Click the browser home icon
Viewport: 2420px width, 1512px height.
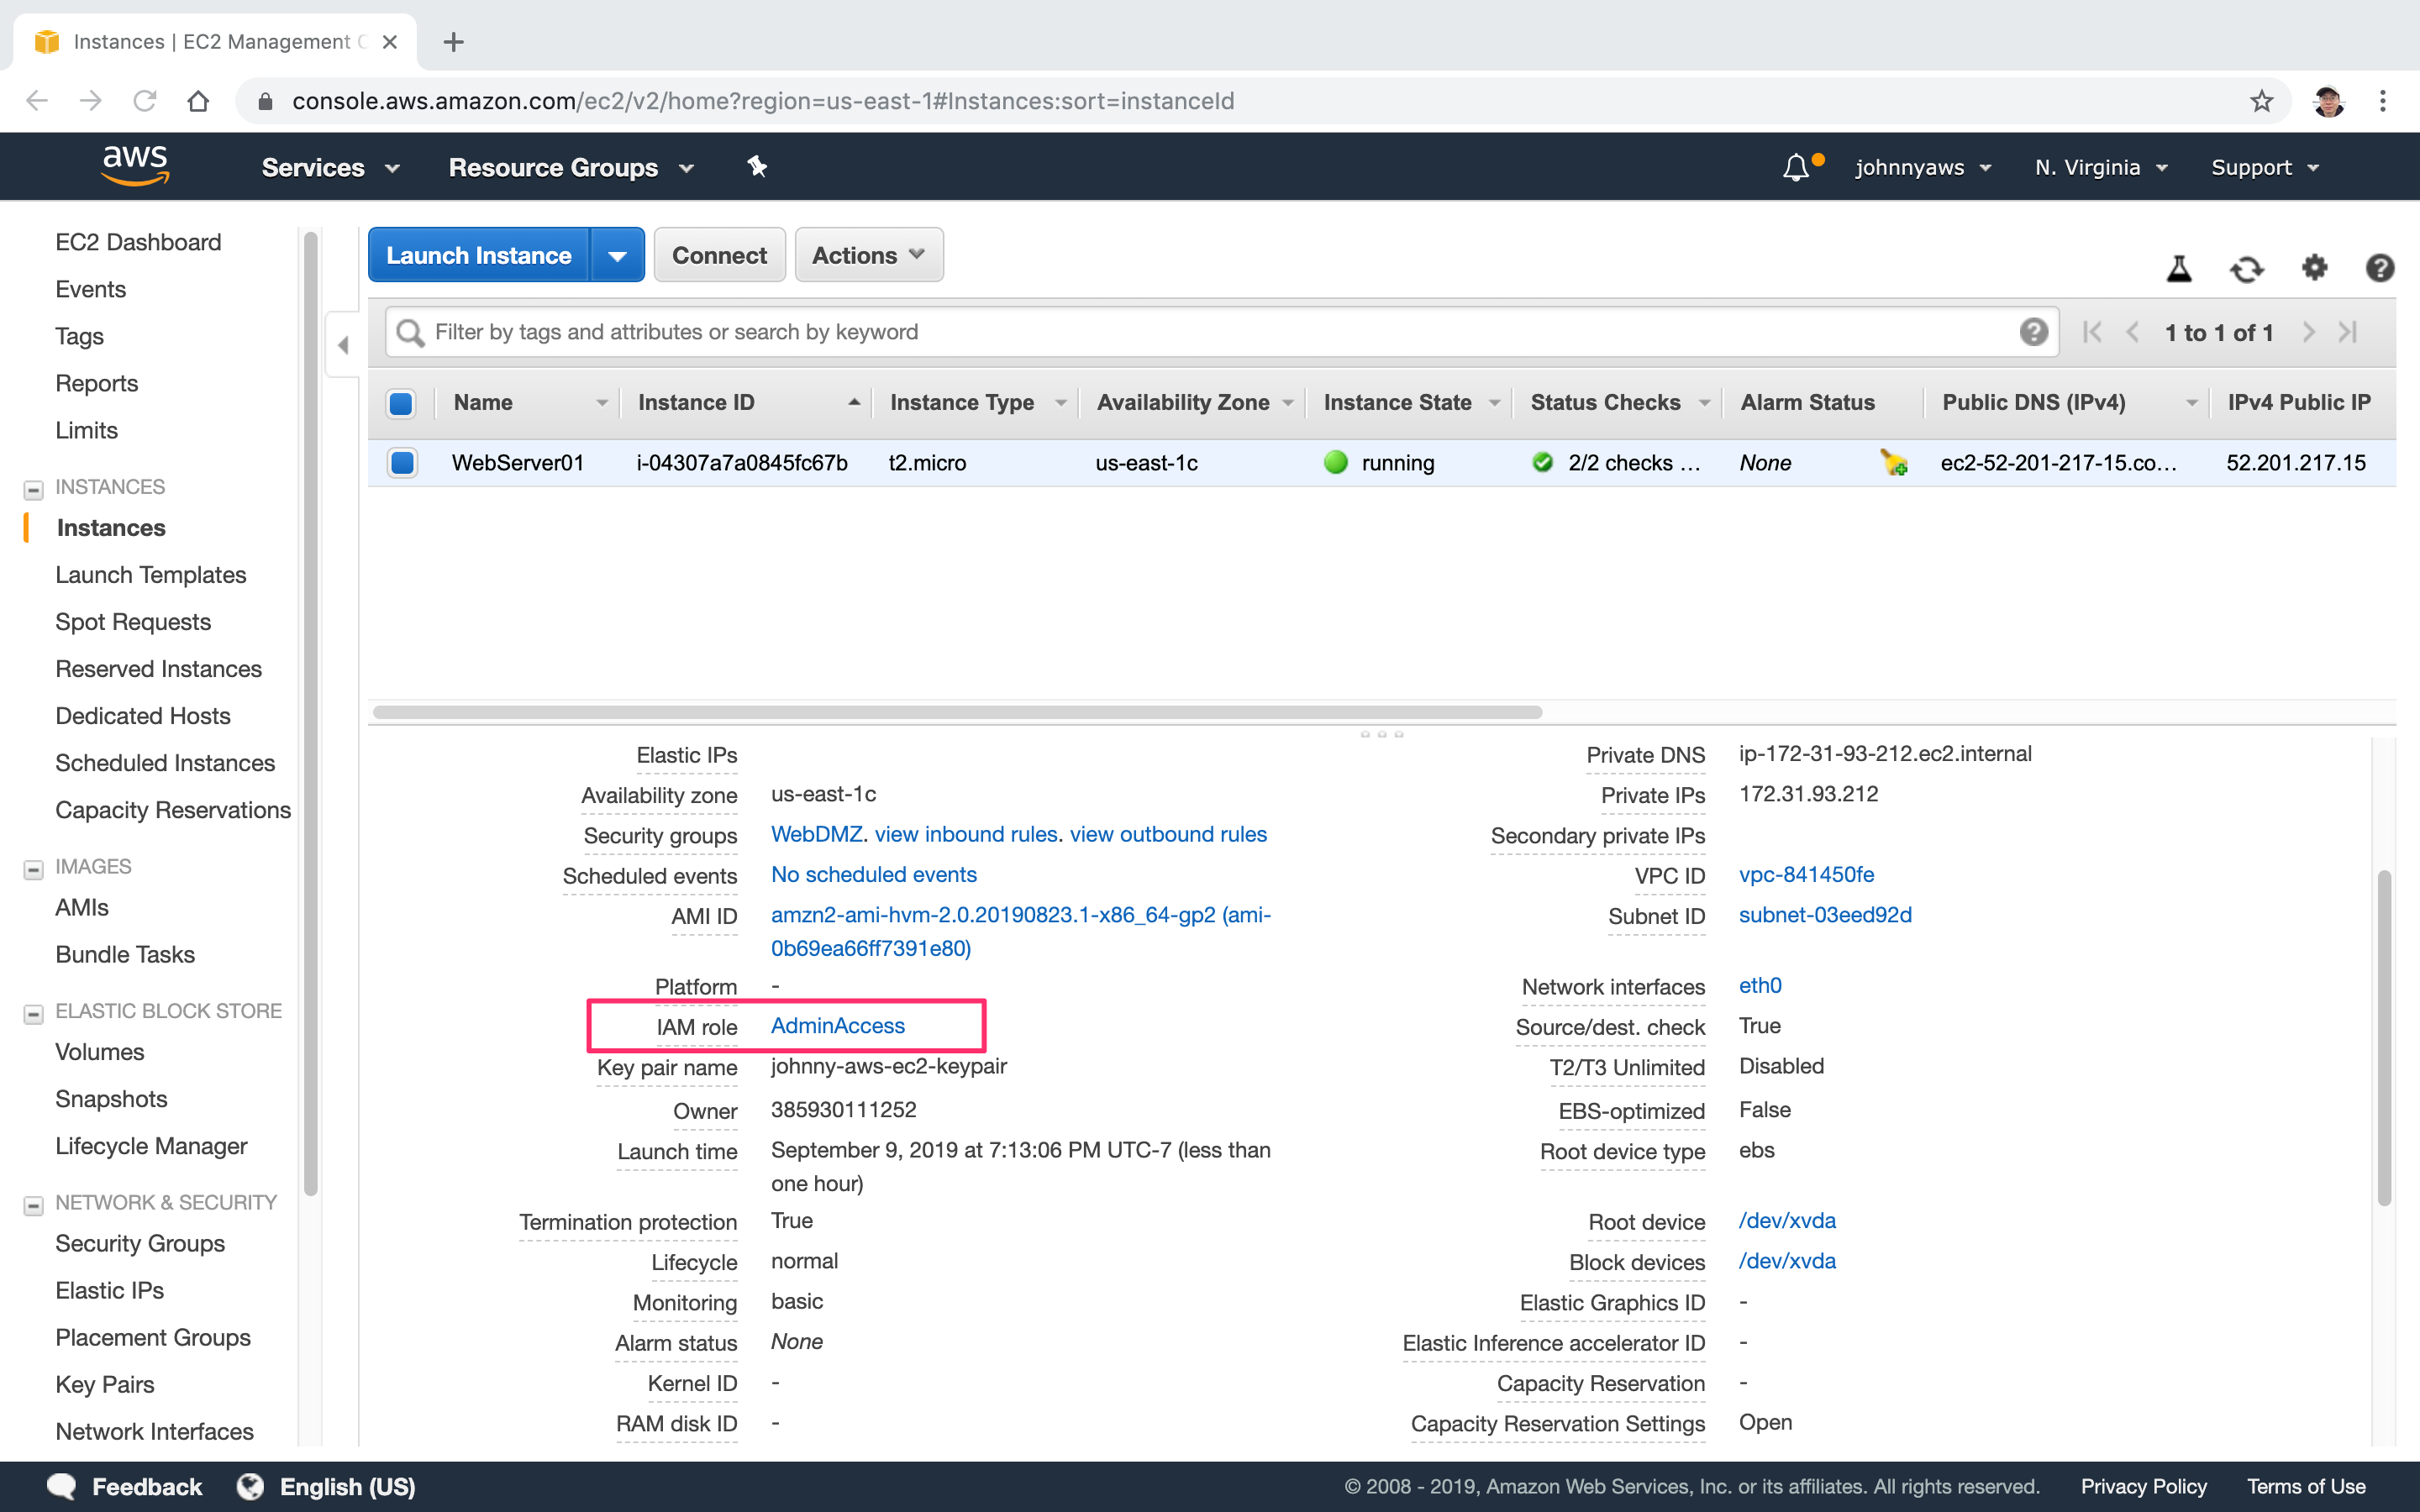pos(198,101)
